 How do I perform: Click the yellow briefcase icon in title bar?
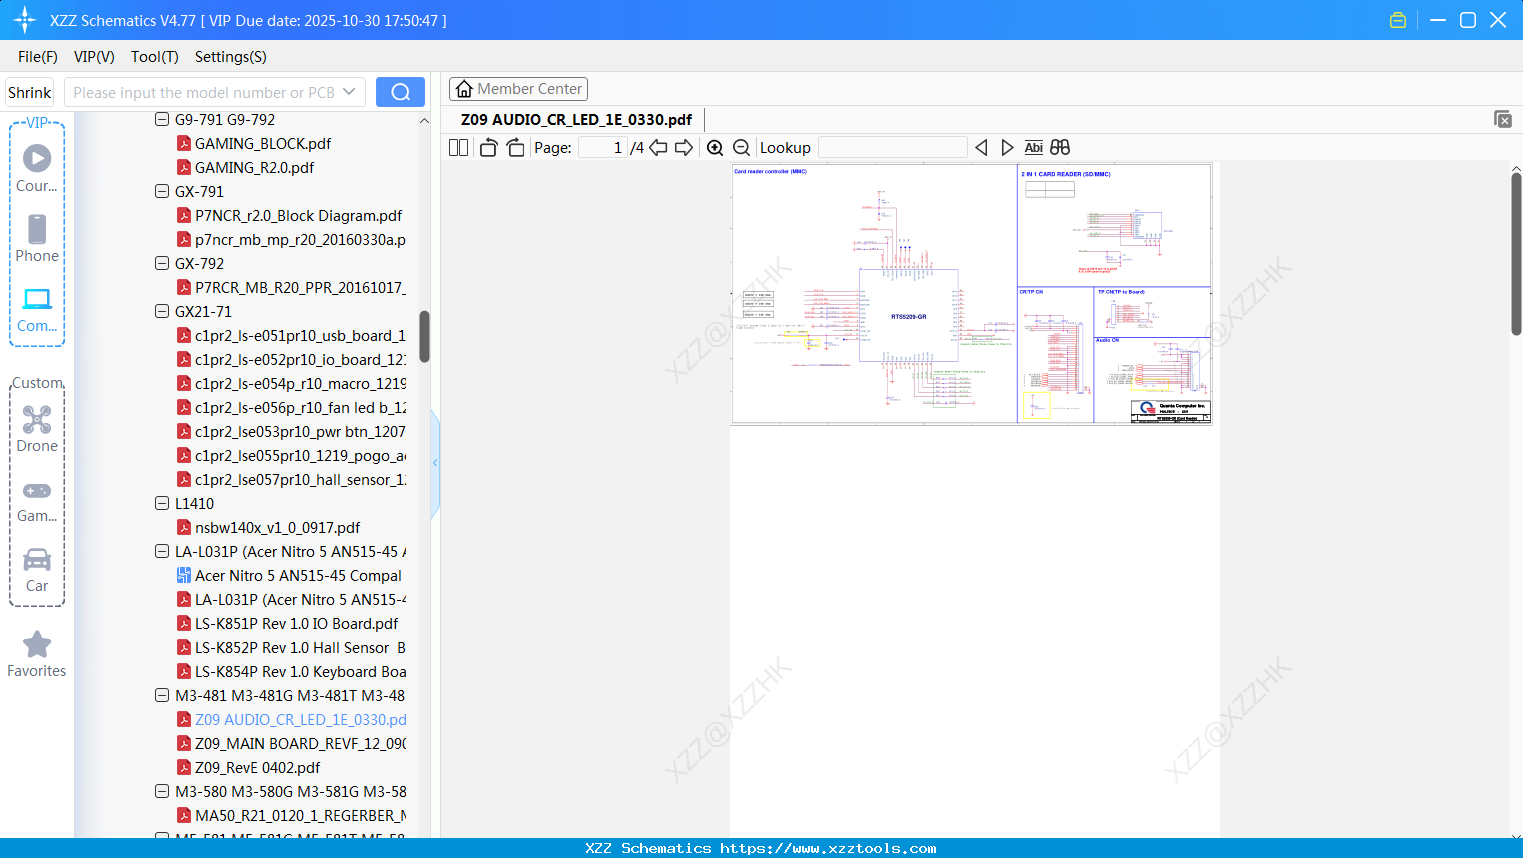1398,20
